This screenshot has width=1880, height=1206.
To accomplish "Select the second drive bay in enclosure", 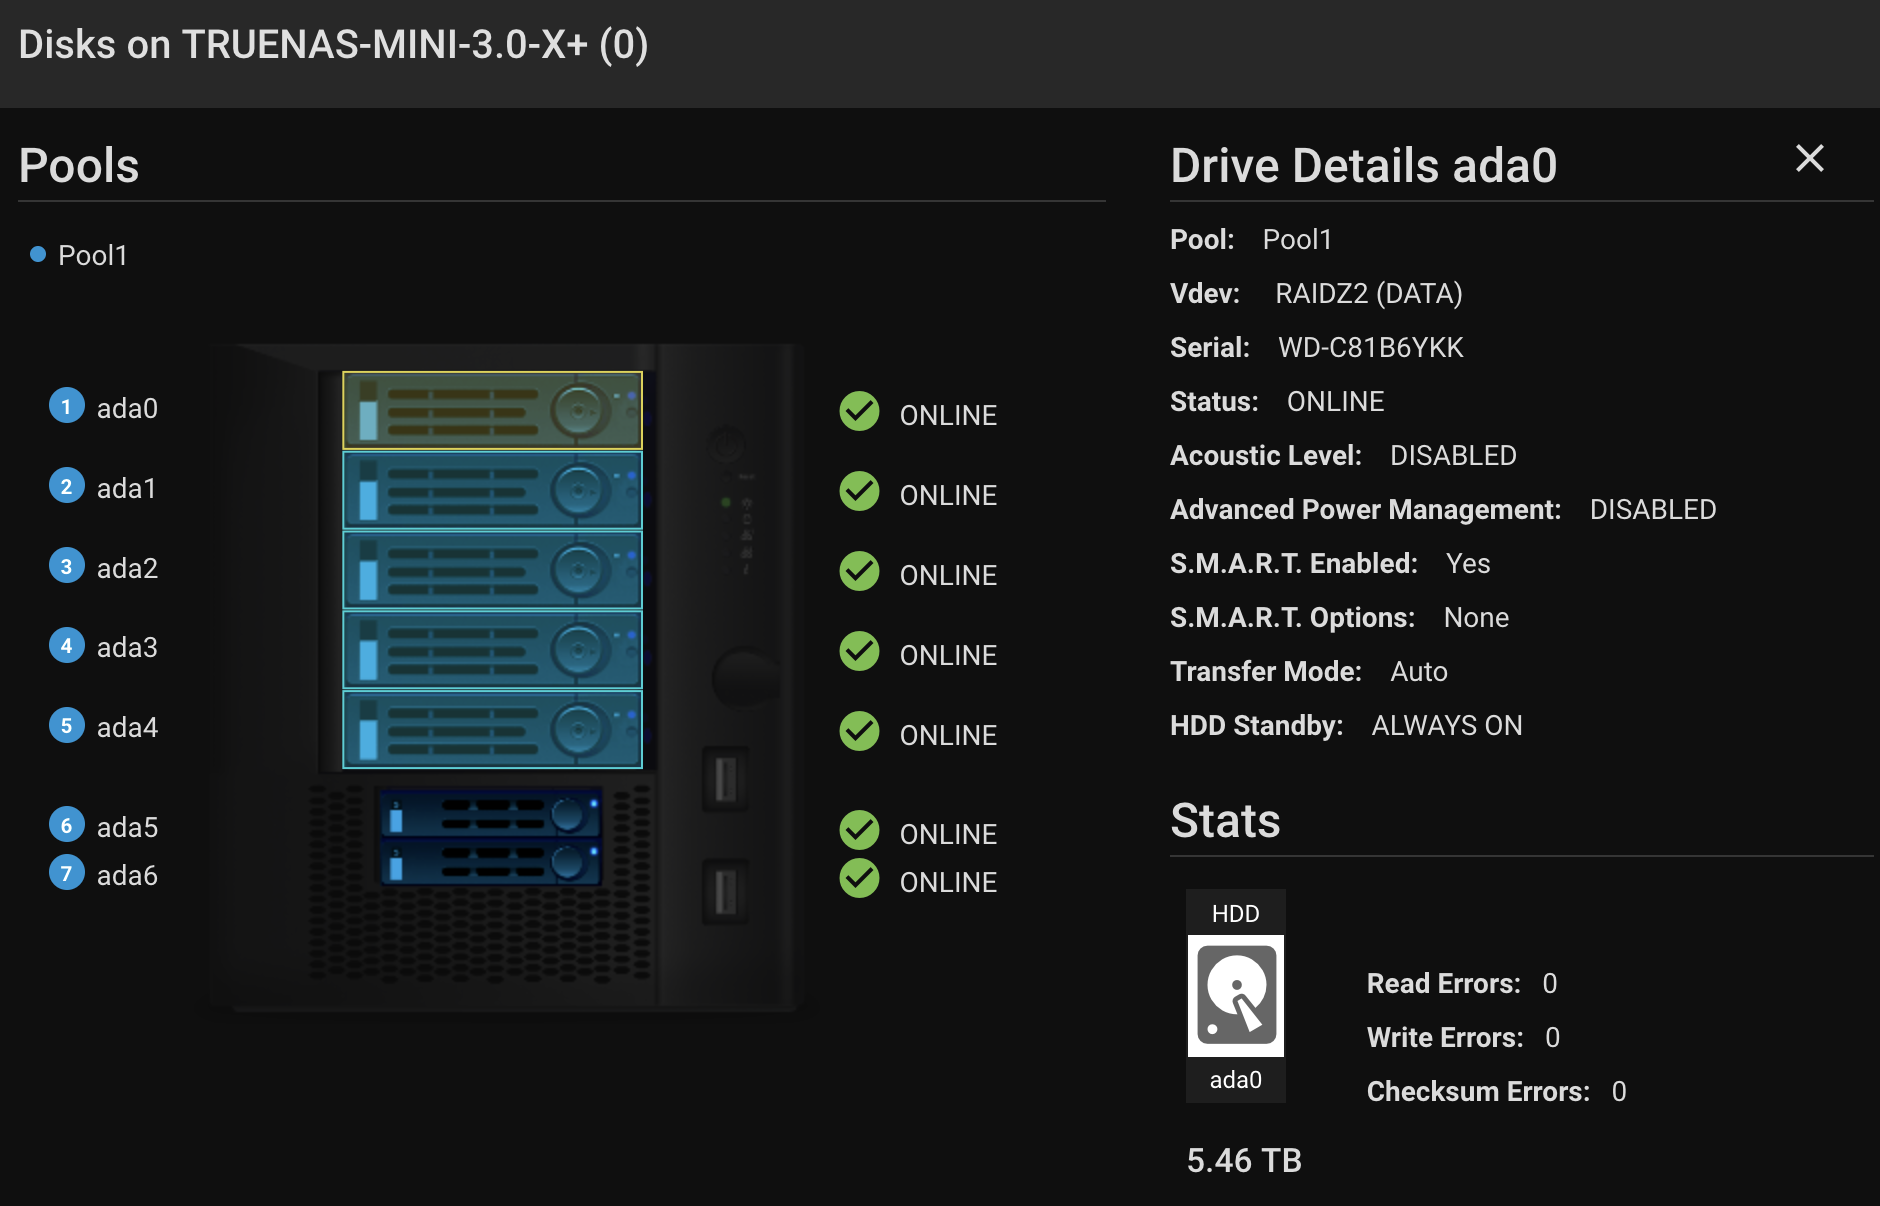I will pos(492,490).
